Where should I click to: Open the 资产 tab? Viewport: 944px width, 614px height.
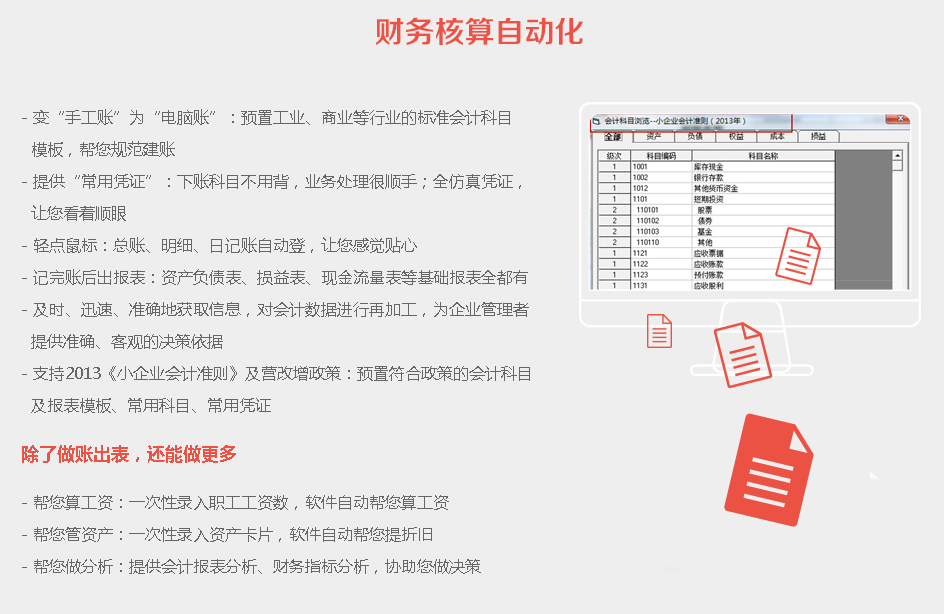tap(653, 136)
